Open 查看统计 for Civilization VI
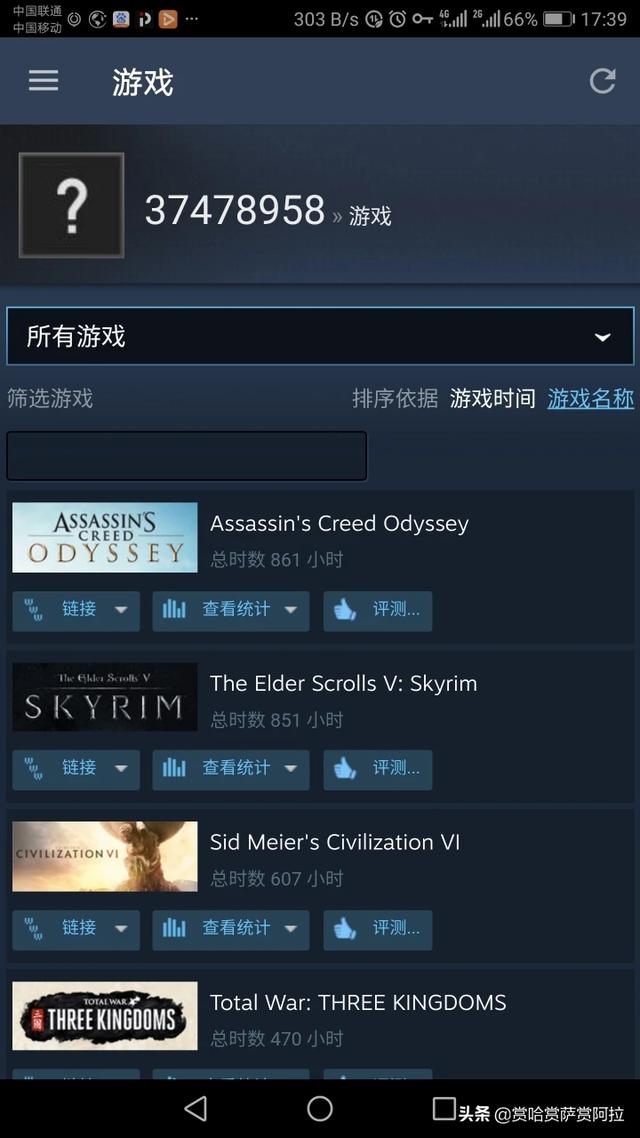 [231, 930]
